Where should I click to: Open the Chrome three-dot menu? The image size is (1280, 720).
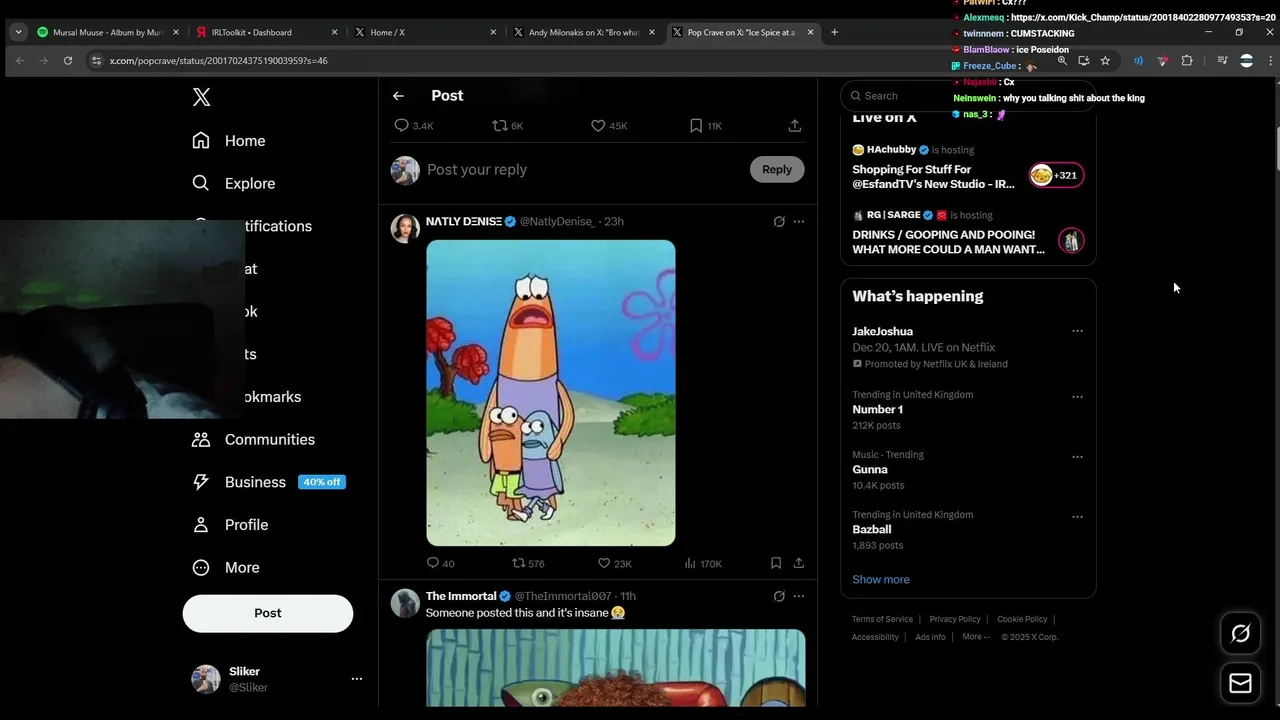1270,61
